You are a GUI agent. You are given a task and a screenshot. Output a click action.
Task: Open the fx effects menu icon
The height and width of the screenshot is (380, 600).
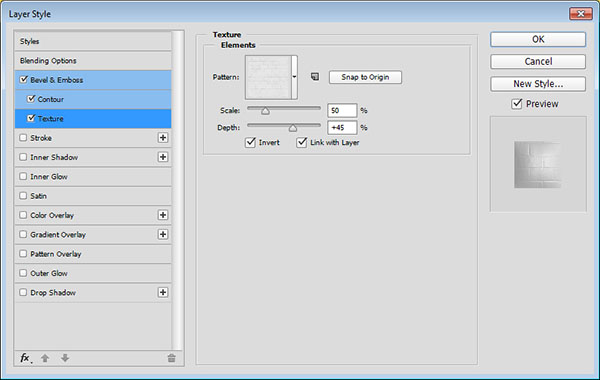pyautogui.click(x=26, y=358)
